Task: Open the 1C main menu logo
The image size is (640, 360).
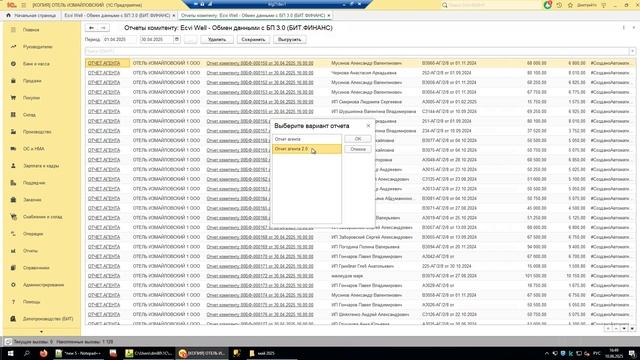Action: tap(11, 5)
